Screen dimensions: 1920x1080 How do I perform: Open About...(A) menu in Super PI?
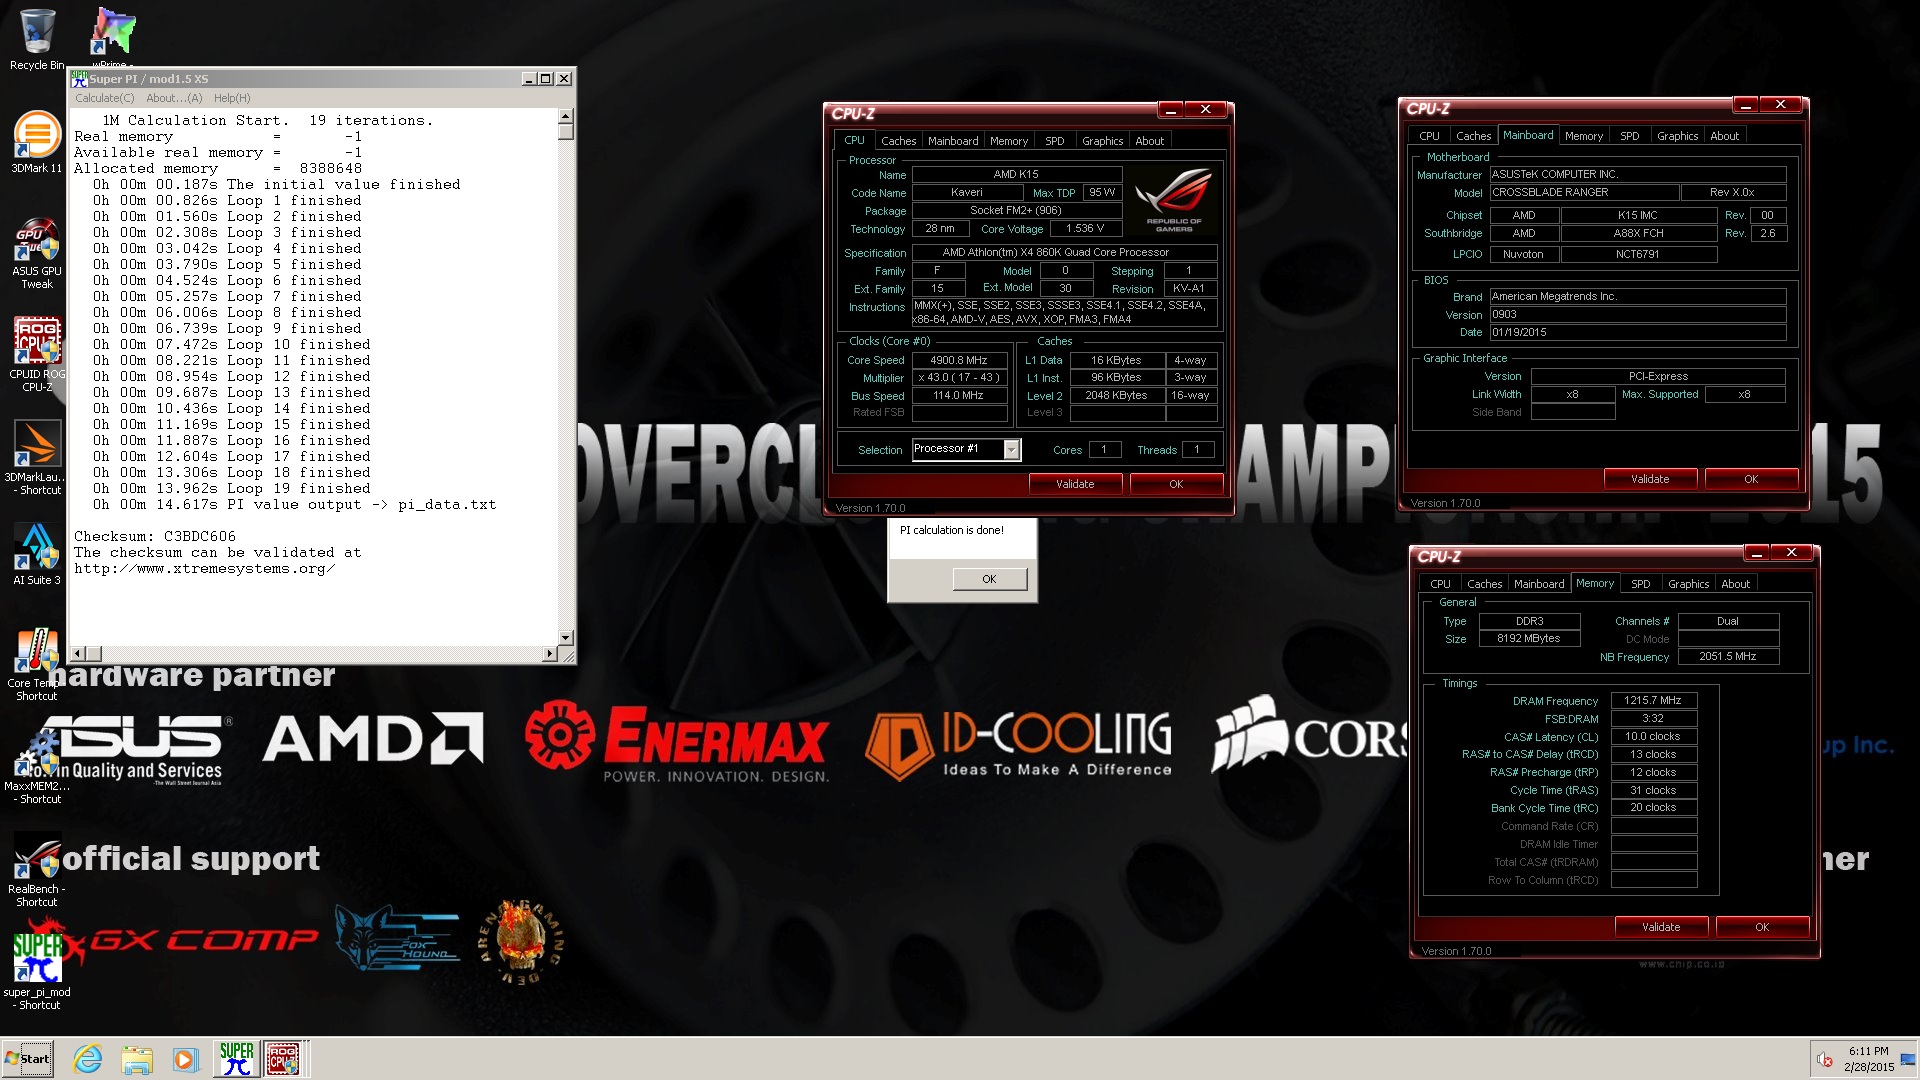[x=174, y=98]
